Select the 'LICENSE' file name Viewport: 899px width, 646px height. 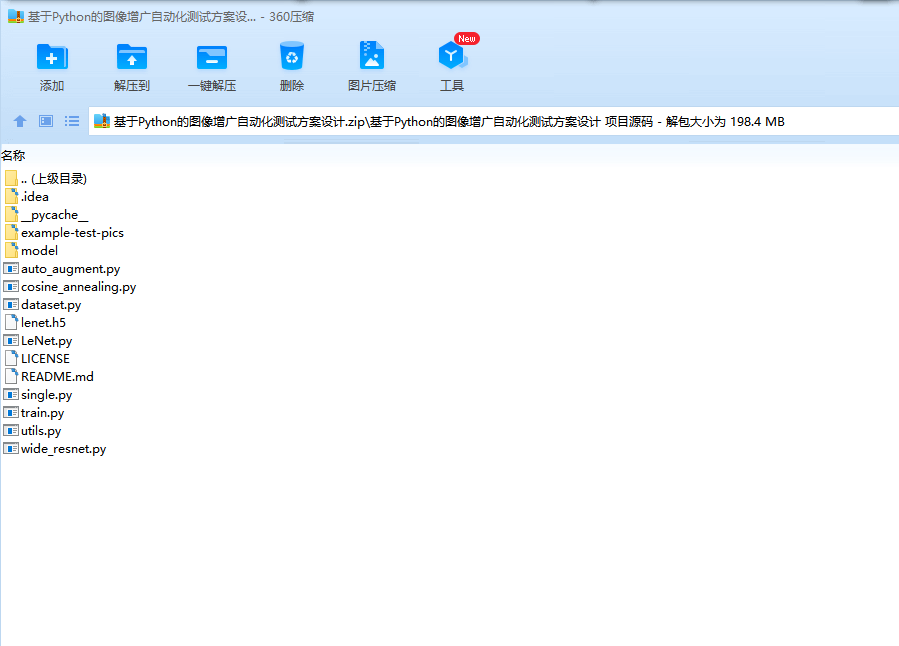point(45,359)
